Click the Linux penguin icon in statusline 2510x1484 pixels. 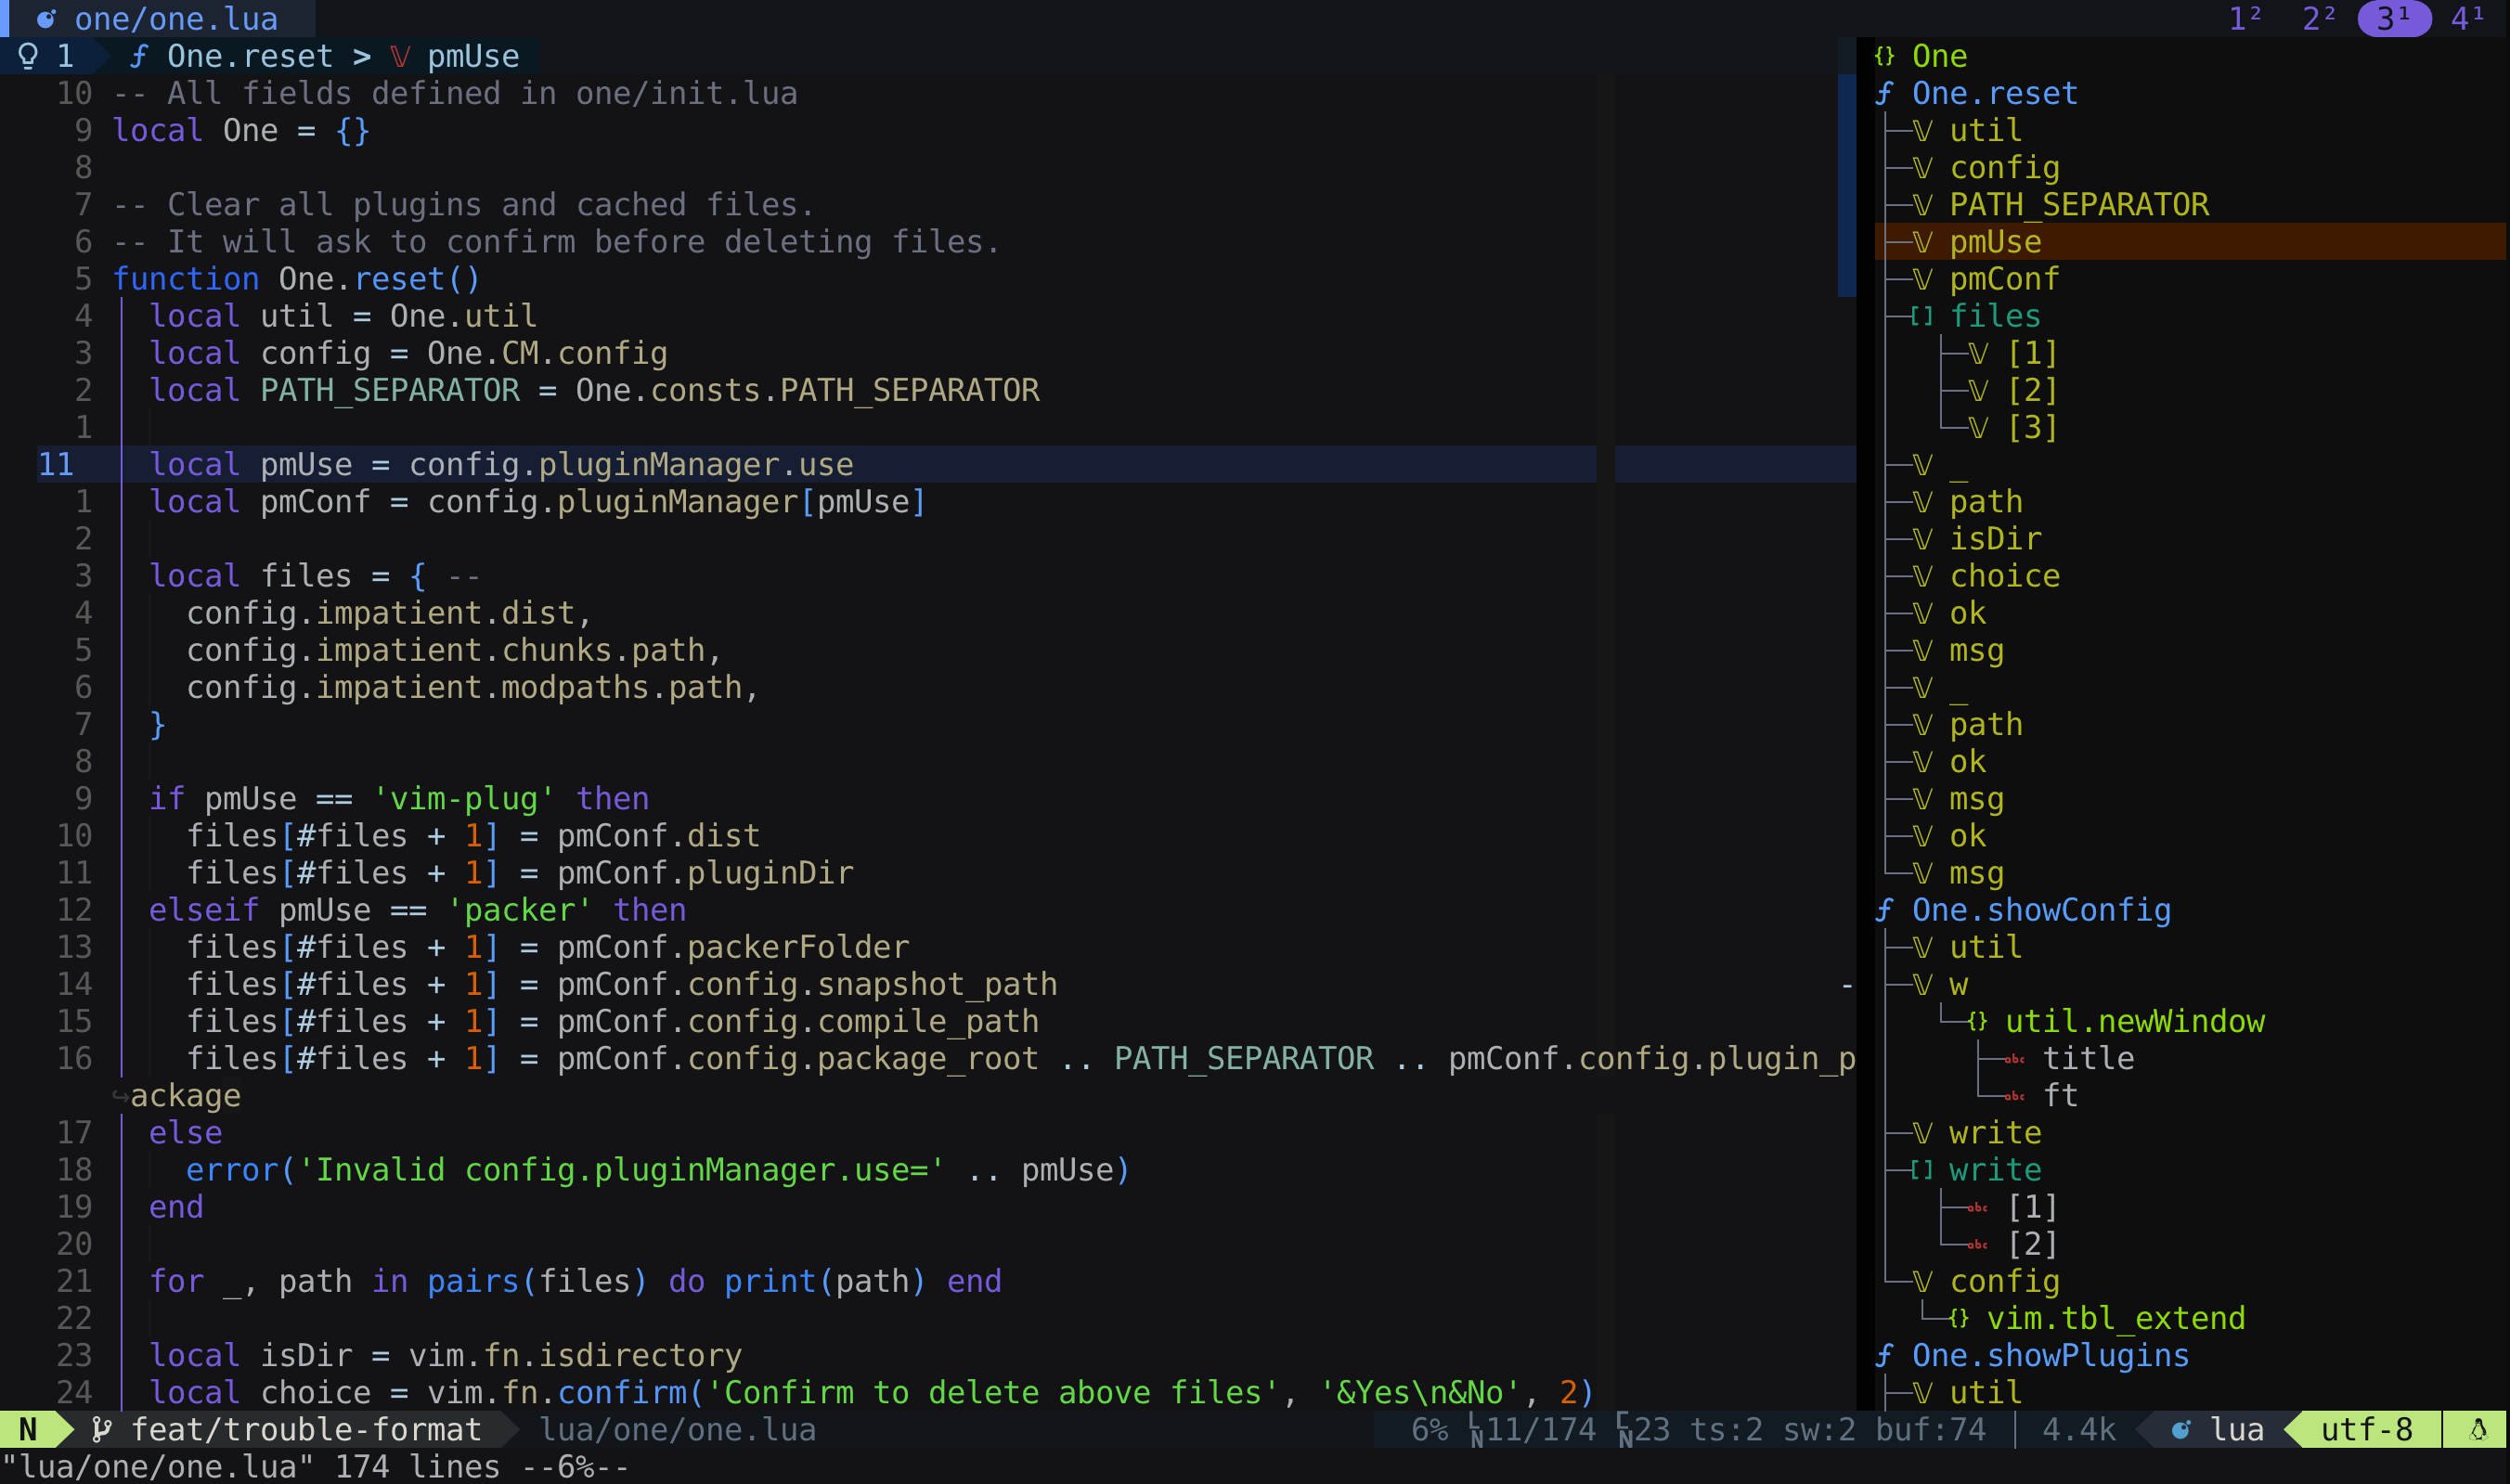pos(2478,1430)
